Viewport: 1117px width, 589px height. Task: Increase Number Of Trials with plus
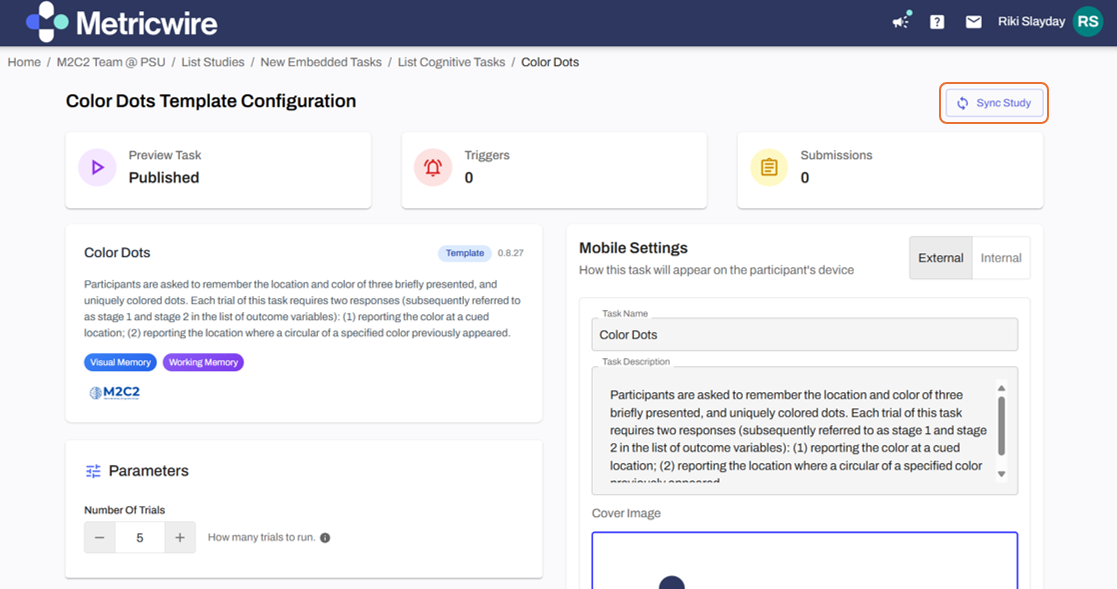(180, 538)
